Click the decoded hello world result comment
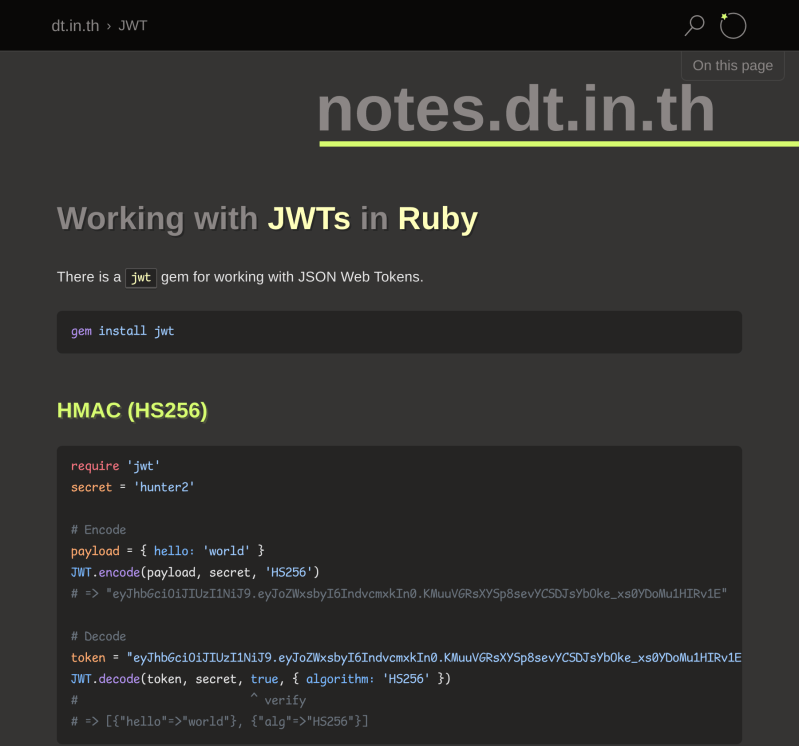The height and width of the screenshot is (746, 799). 220,722
